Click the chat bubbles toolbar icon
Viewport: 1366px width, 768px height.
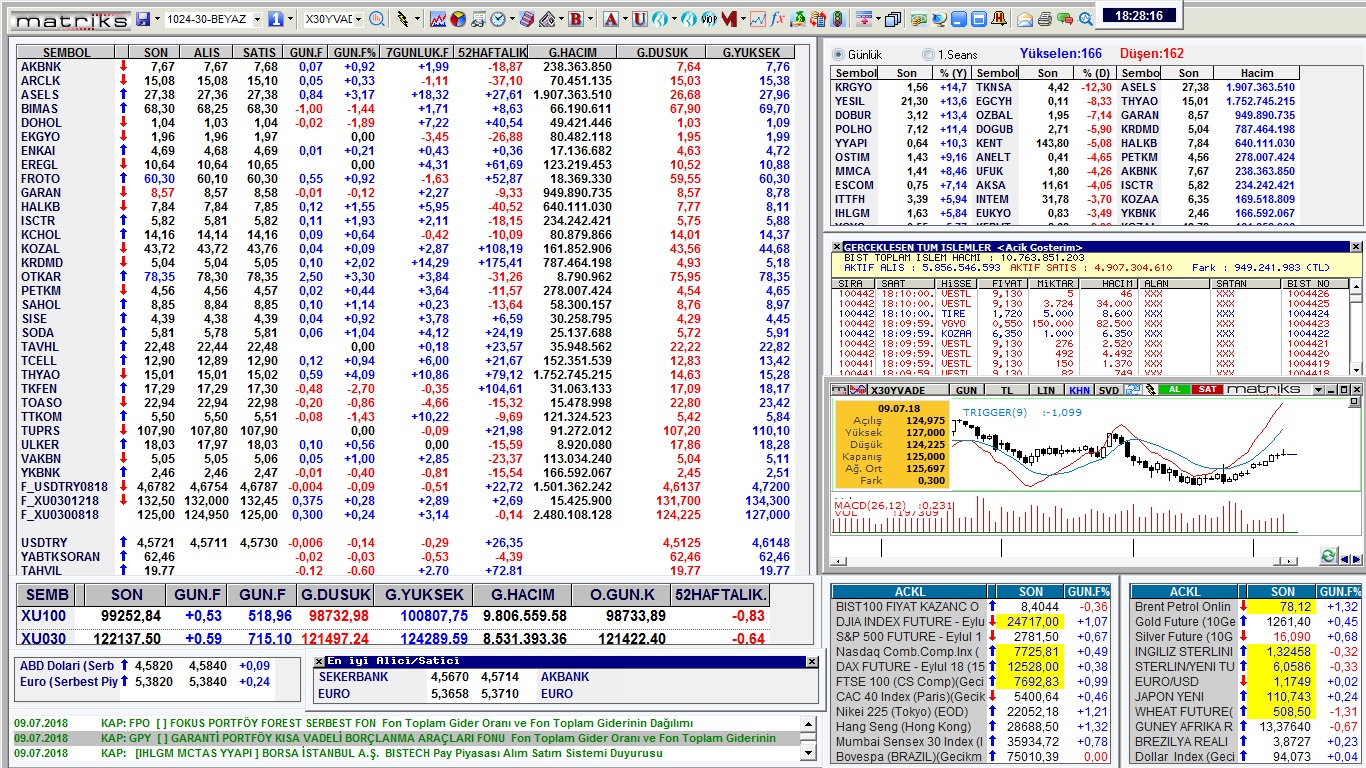1064,19
